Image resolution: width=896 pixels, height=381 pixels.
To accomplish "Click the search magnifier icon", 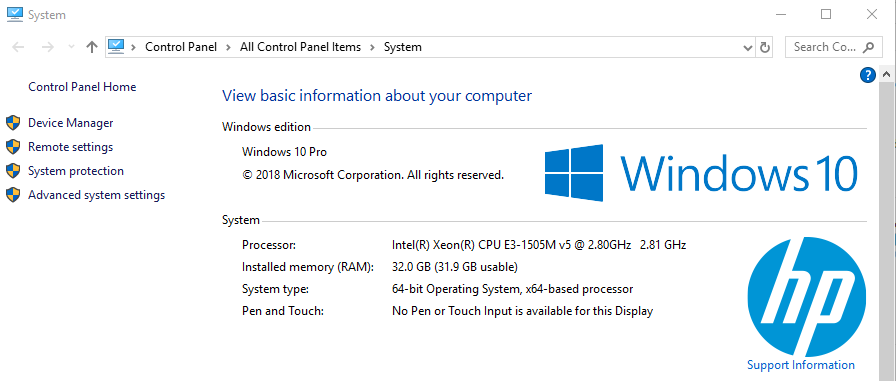I will (869, 47).
